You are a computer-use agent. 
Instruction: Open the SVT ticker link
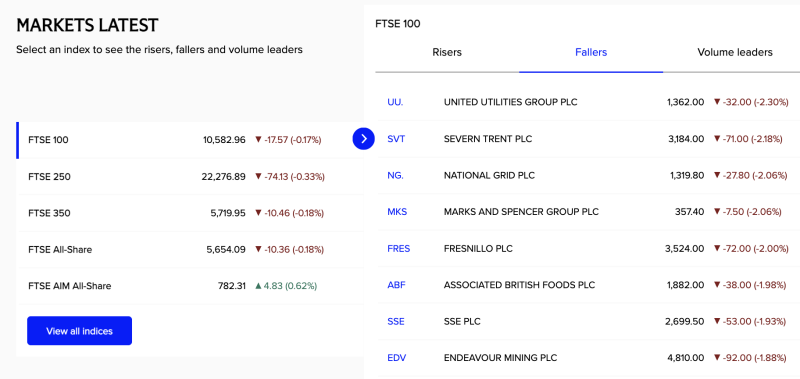point(396,139)
